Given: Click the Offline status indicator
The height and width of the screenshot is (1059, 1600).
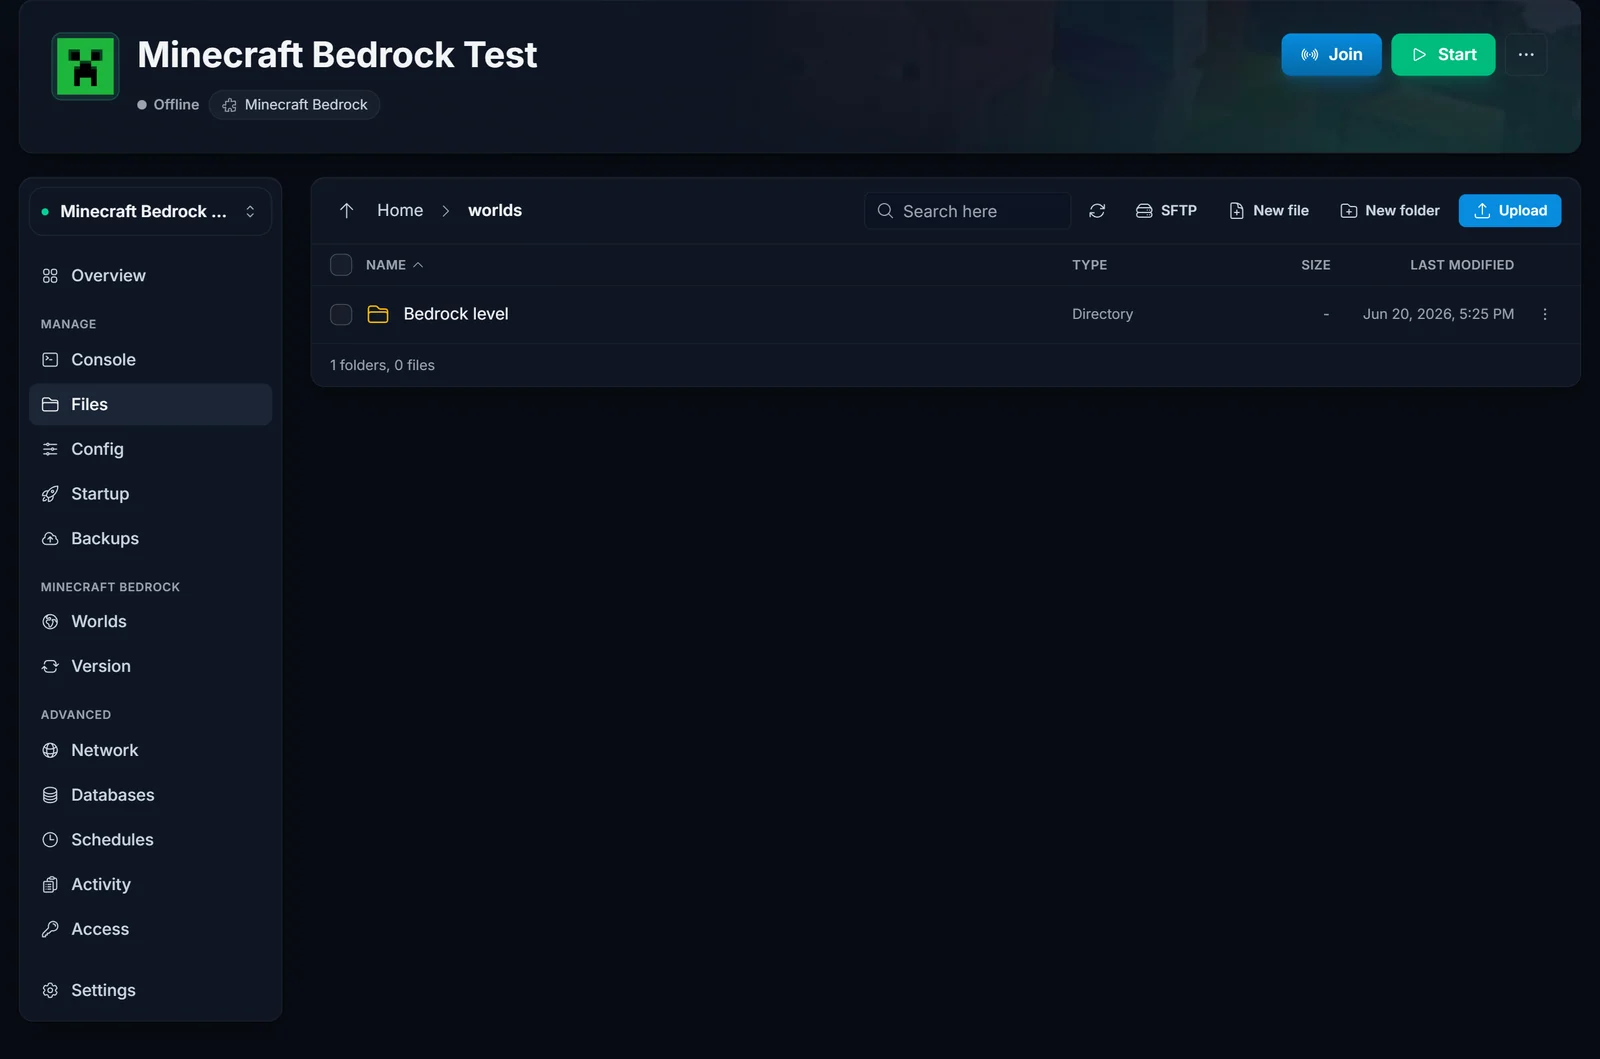Looking at the screenshot, I should pos(168,105).
